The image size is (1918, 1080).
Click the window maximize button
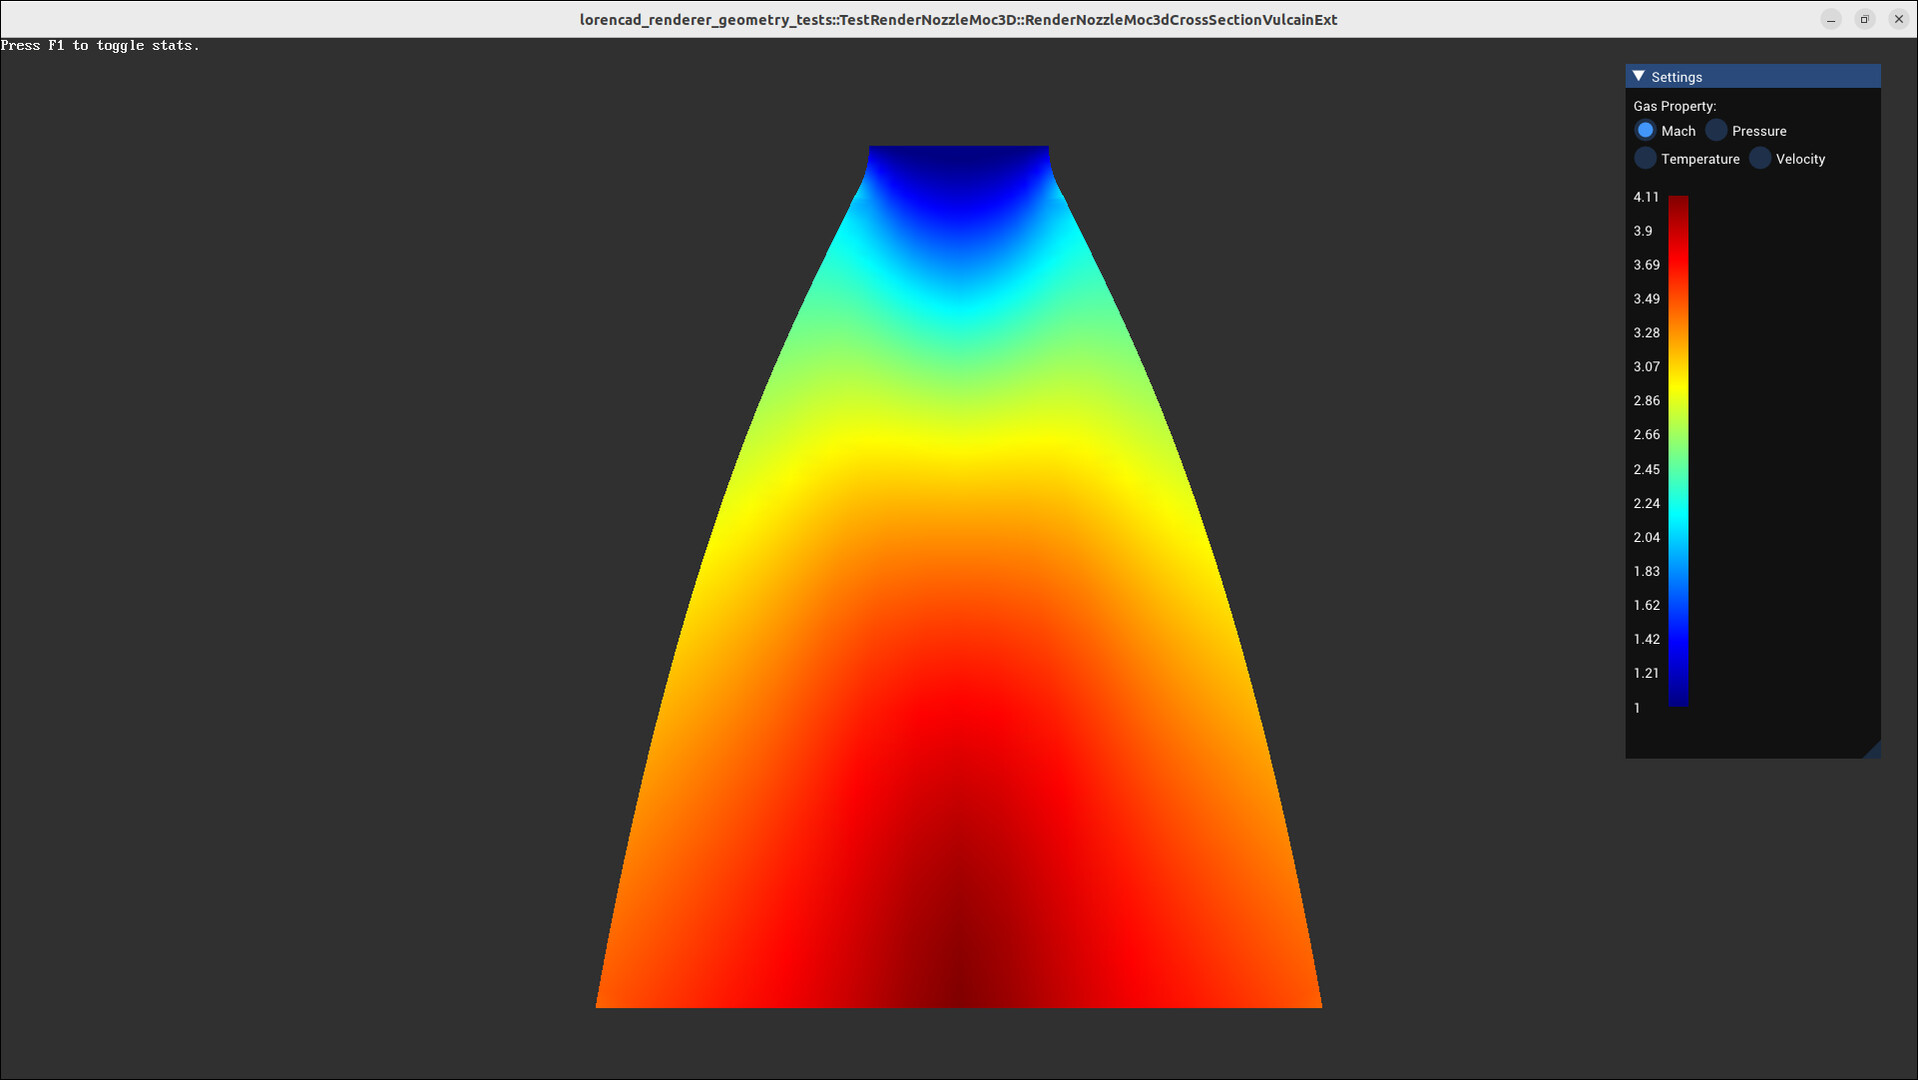point(1864,19)
